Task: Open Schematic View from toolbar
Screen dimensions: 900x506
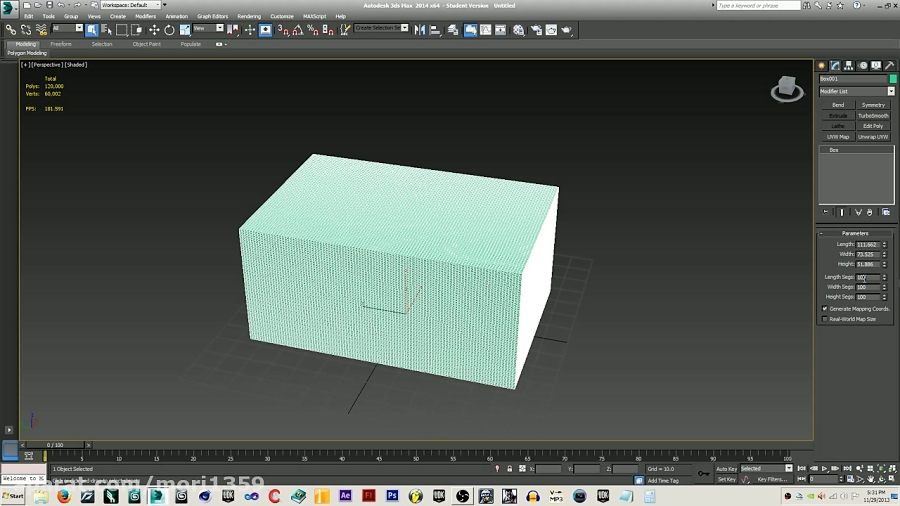Action: click(x=501, y=30)
